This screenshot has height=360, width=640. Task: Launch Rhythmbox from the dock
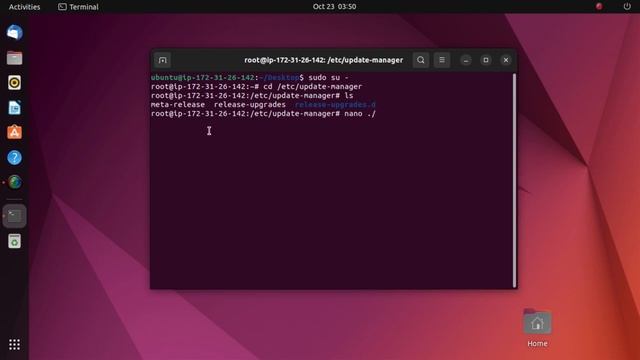pos(14,83)
